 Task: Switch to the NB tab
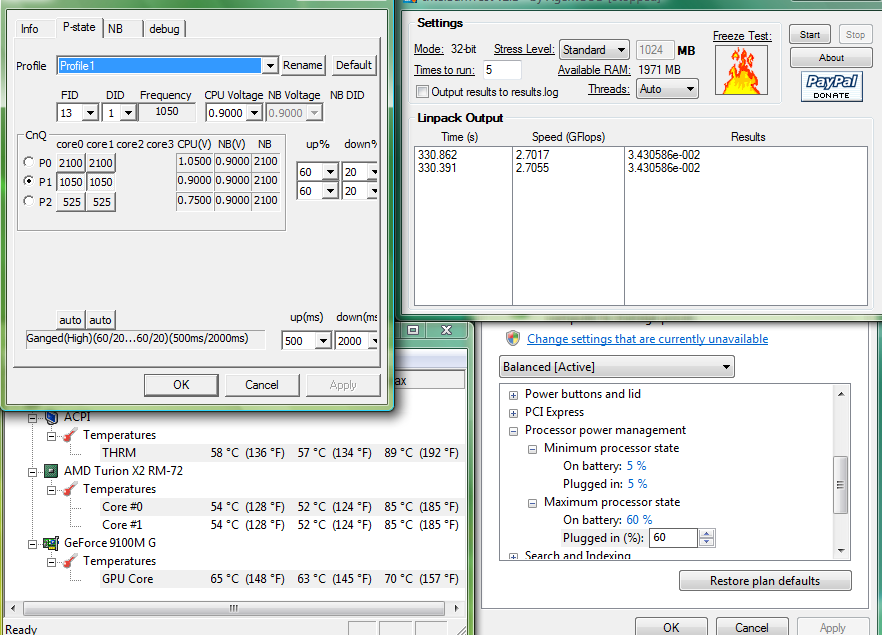point(116,28)
